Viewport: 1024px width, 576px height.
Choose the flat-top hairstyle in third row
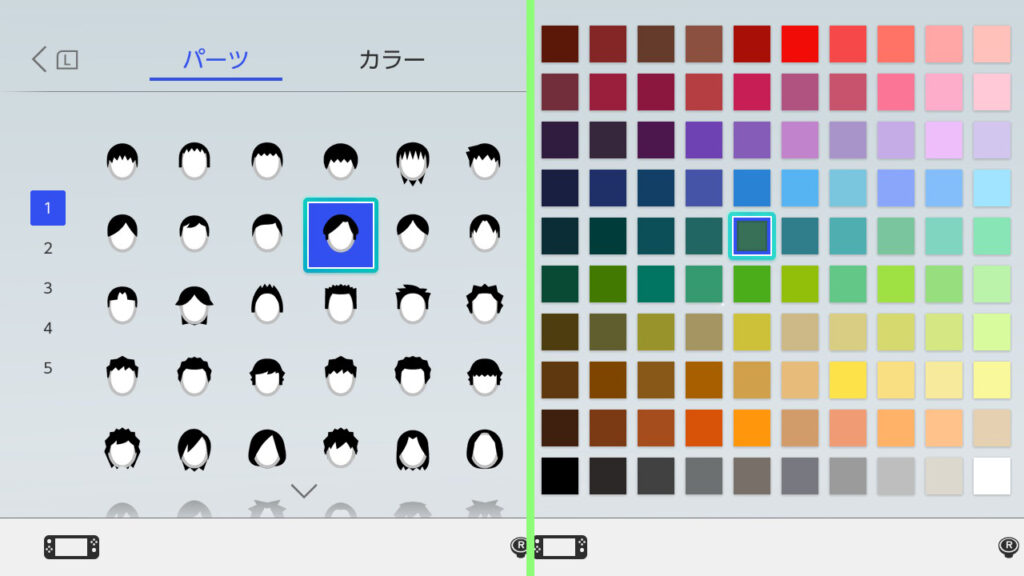pos(341,304)
